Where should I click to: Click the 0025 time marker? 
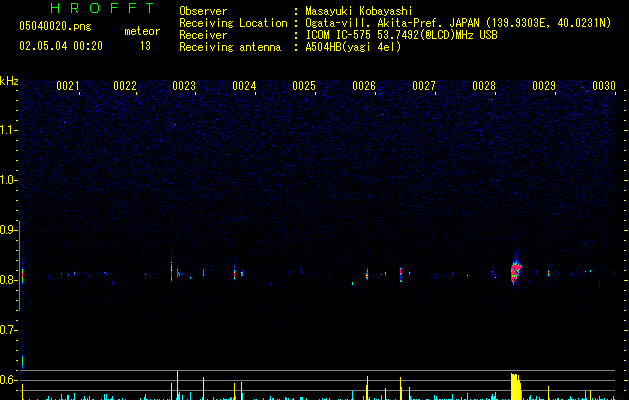tap(304, 86)
